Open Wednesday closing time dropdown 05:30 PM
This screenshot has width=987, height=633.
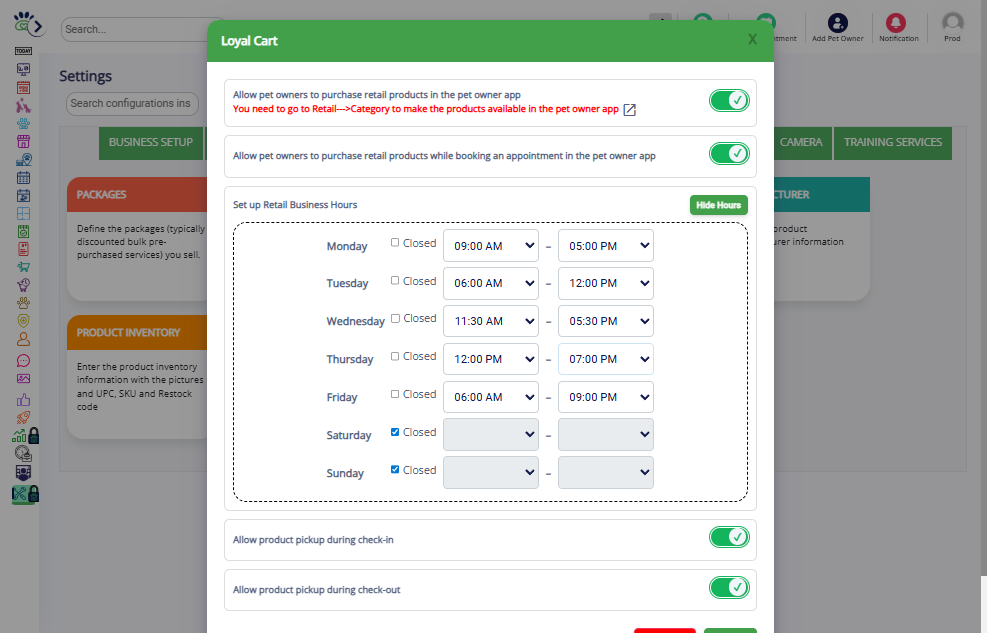[x=606, y=321]
